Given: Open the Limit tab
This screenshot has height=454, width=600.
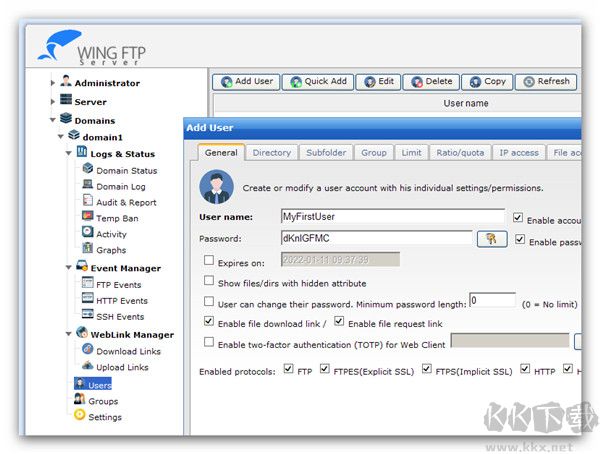Looking at the screenshot, I should click(x=411, y=152).
